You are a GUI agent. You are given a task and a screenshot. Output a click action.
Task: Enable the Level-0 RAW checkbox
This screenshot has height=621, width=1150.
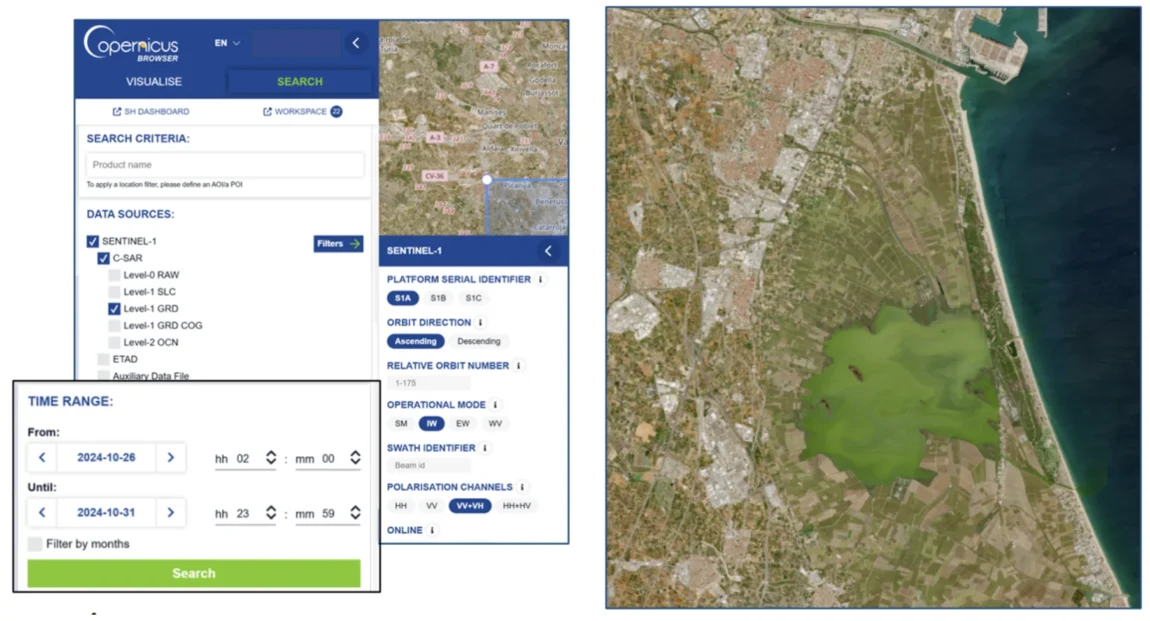(x=114, y=275)
